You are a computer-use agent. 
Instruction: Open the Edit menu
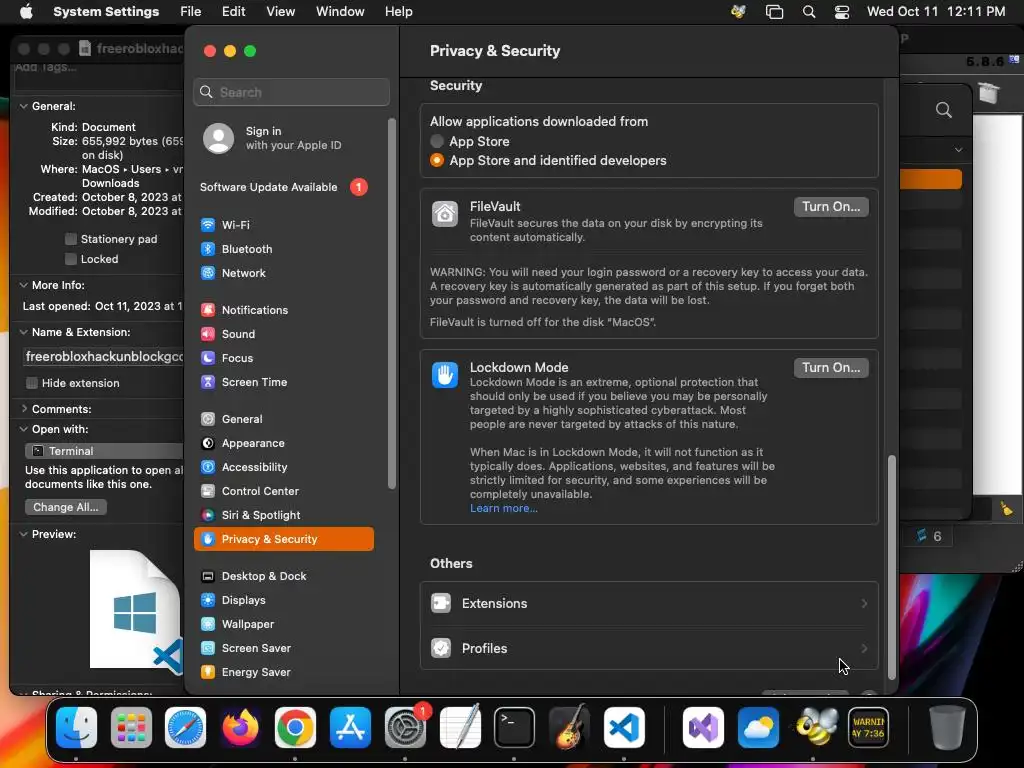point(233,12)
